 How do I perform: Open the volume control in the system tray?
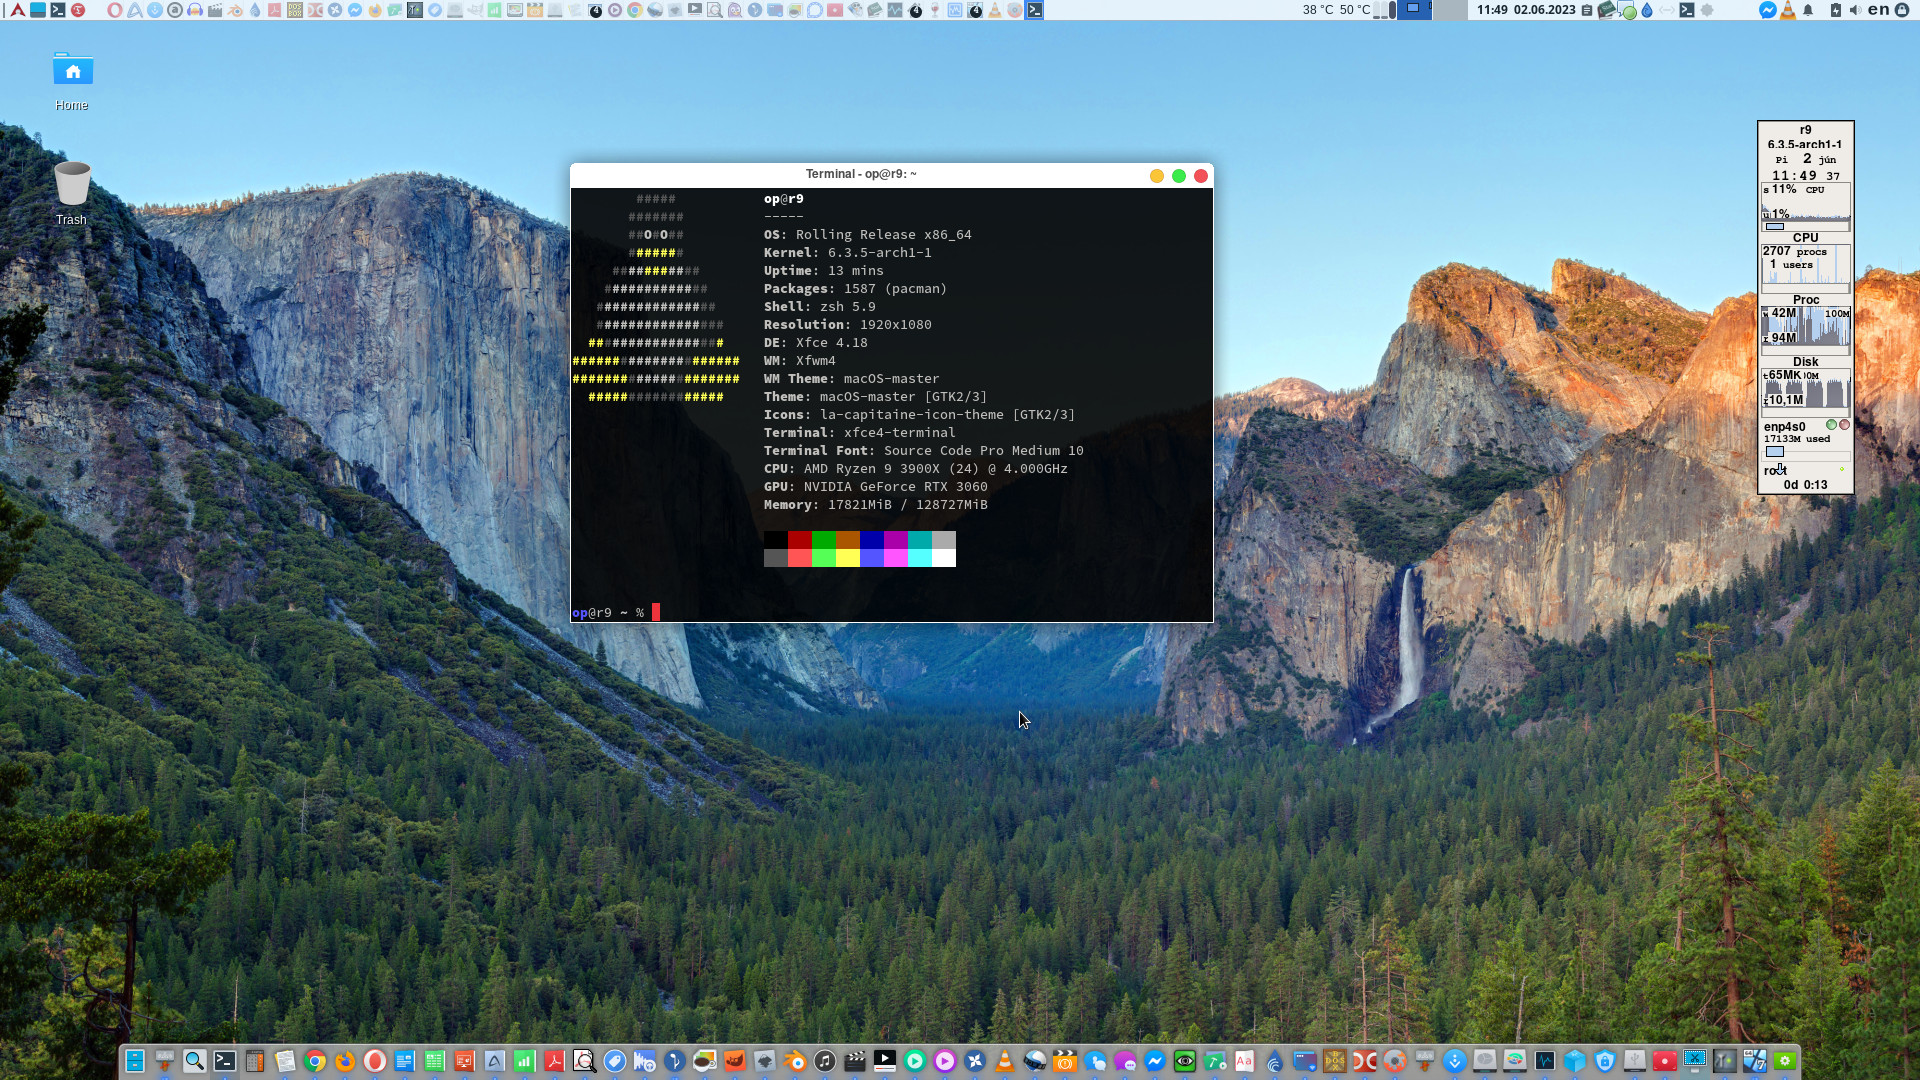[x=1855, y=10]
